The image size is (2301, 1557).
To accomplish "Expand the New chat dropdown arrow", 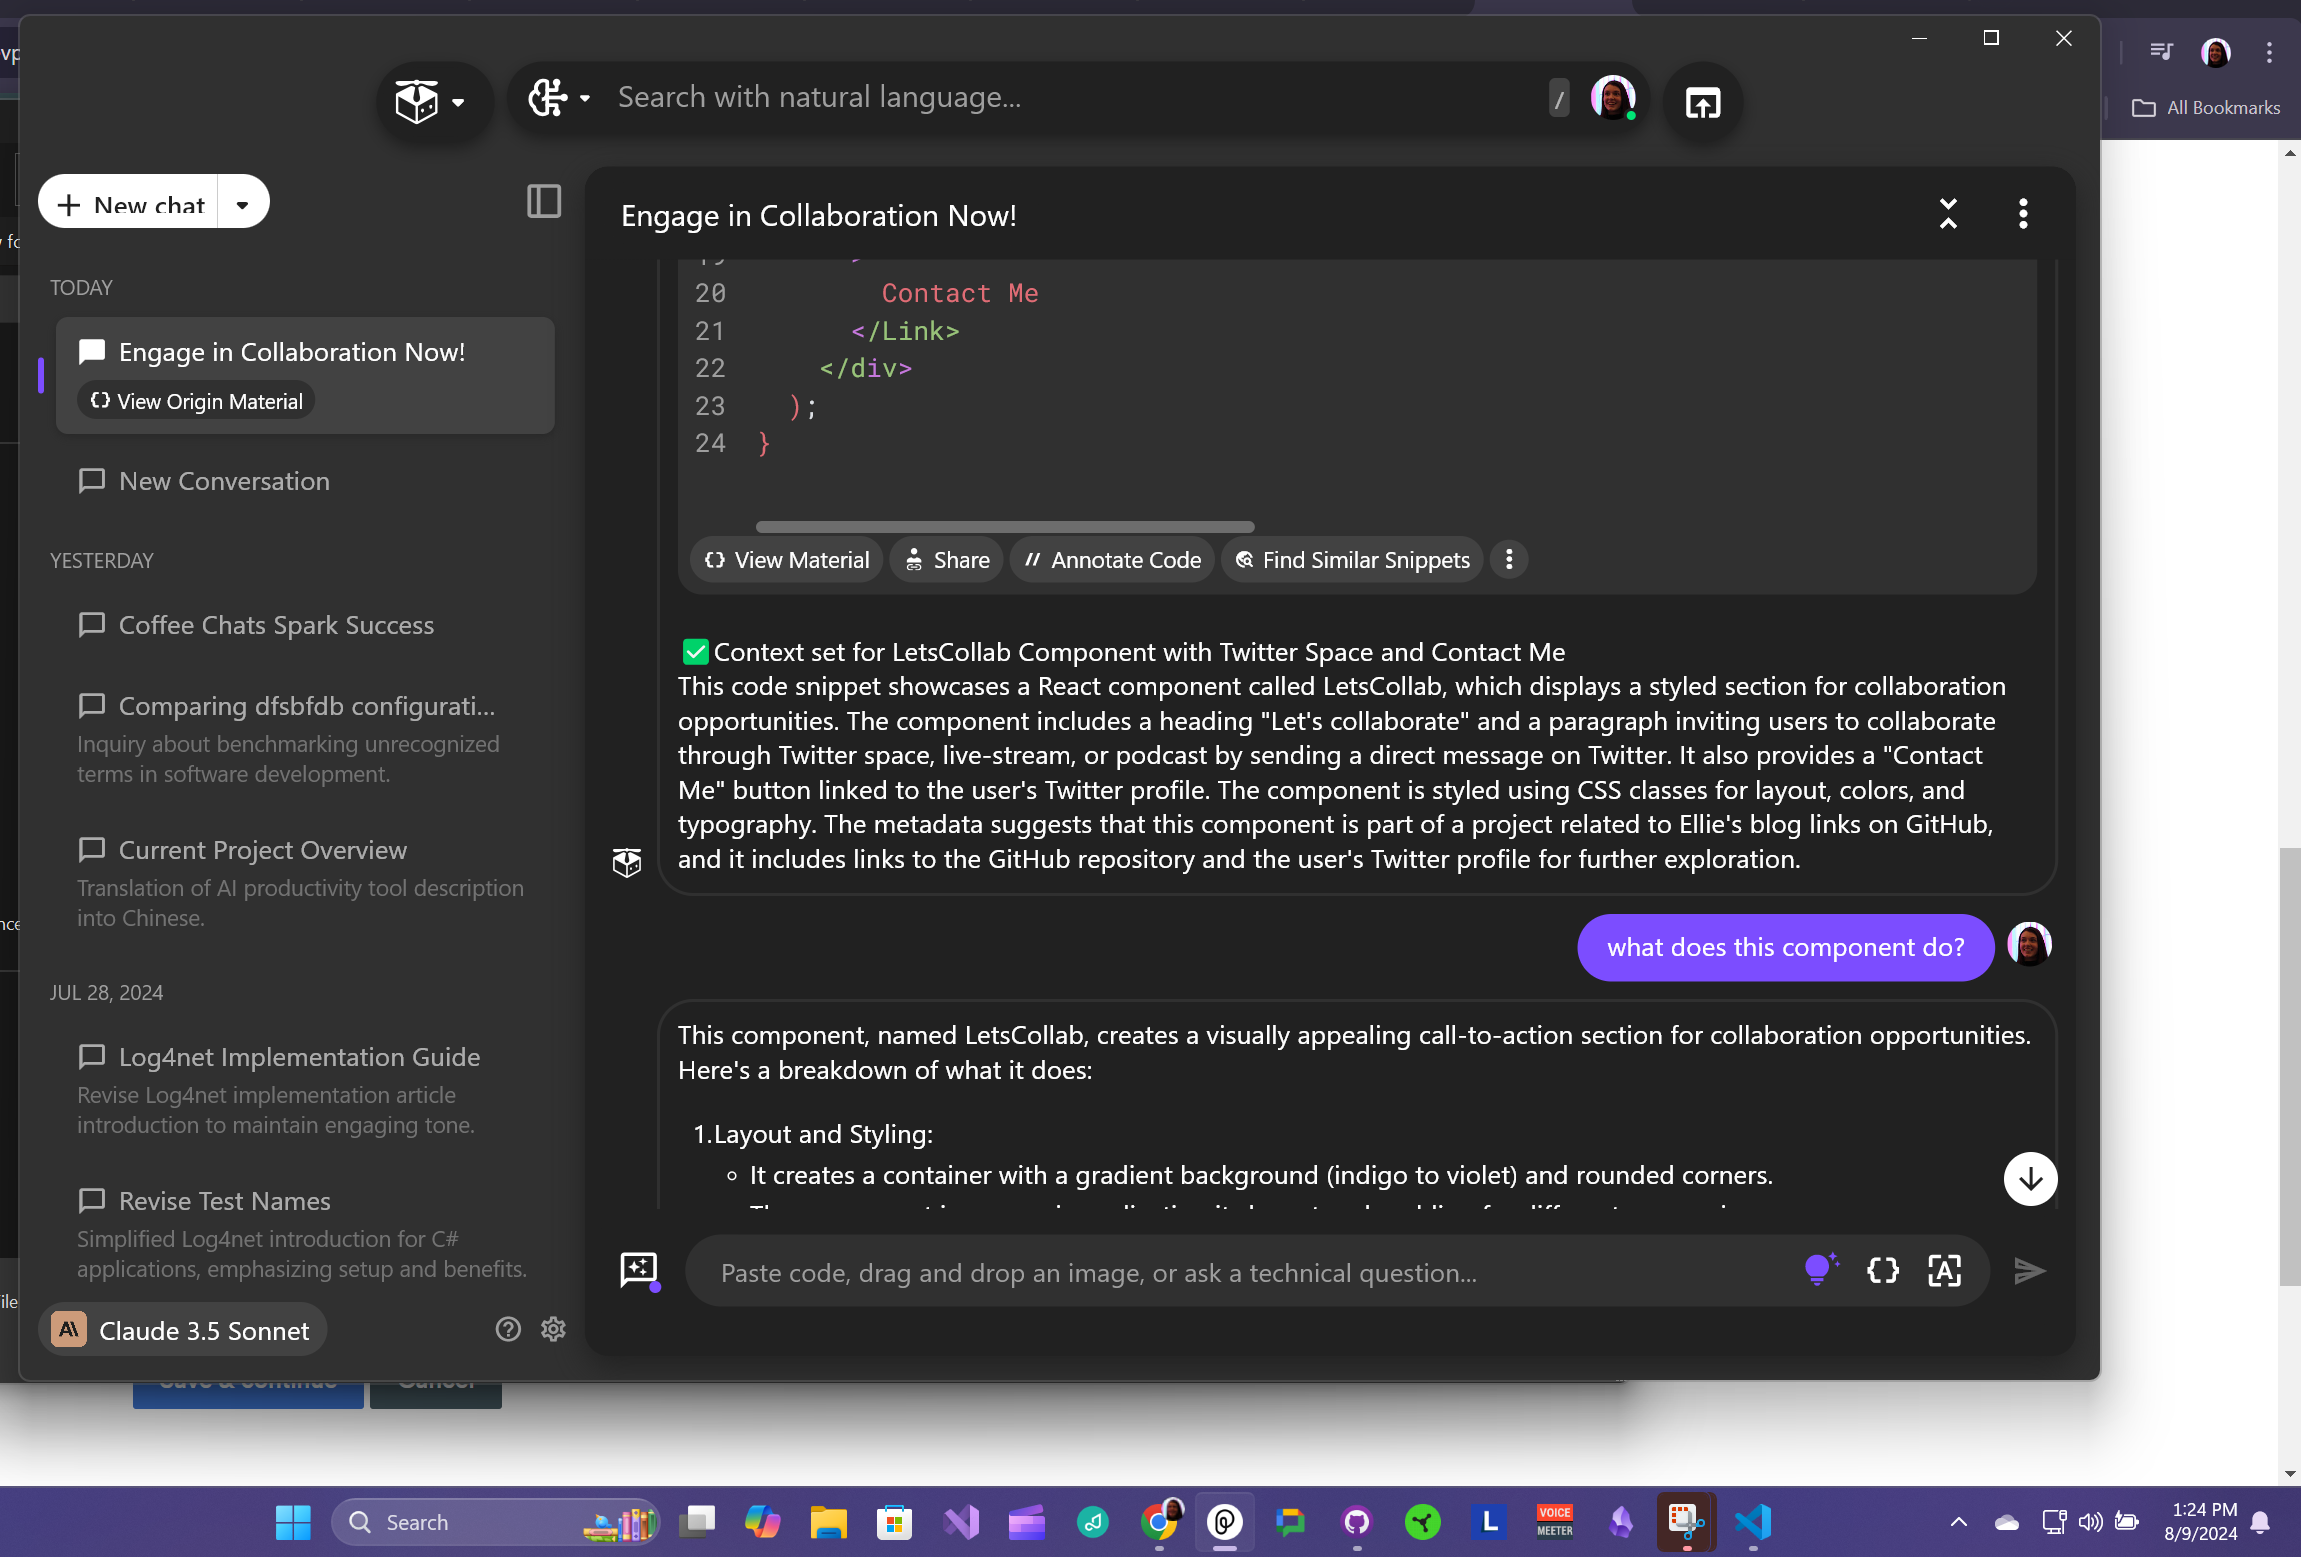I will point(242,205).
